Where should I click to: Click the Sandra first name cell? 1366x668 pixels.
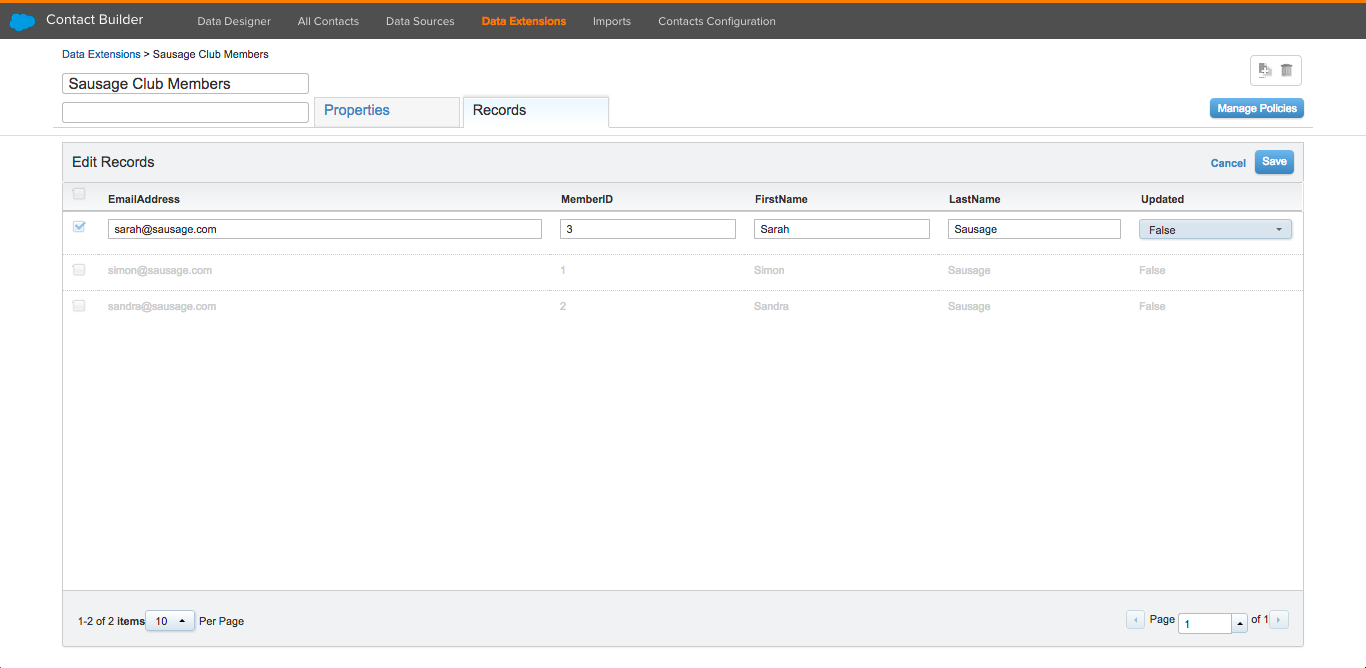[771, 306]
